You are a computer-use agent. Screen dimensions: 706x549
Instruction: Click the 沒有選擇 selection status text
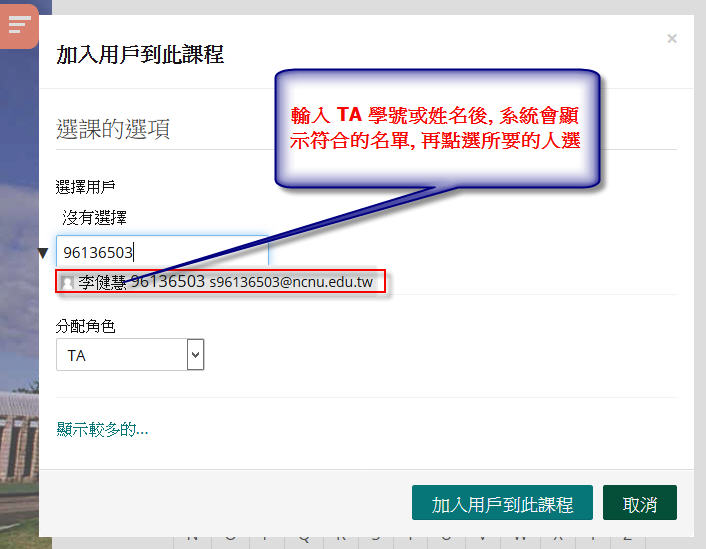coord(94,217)
